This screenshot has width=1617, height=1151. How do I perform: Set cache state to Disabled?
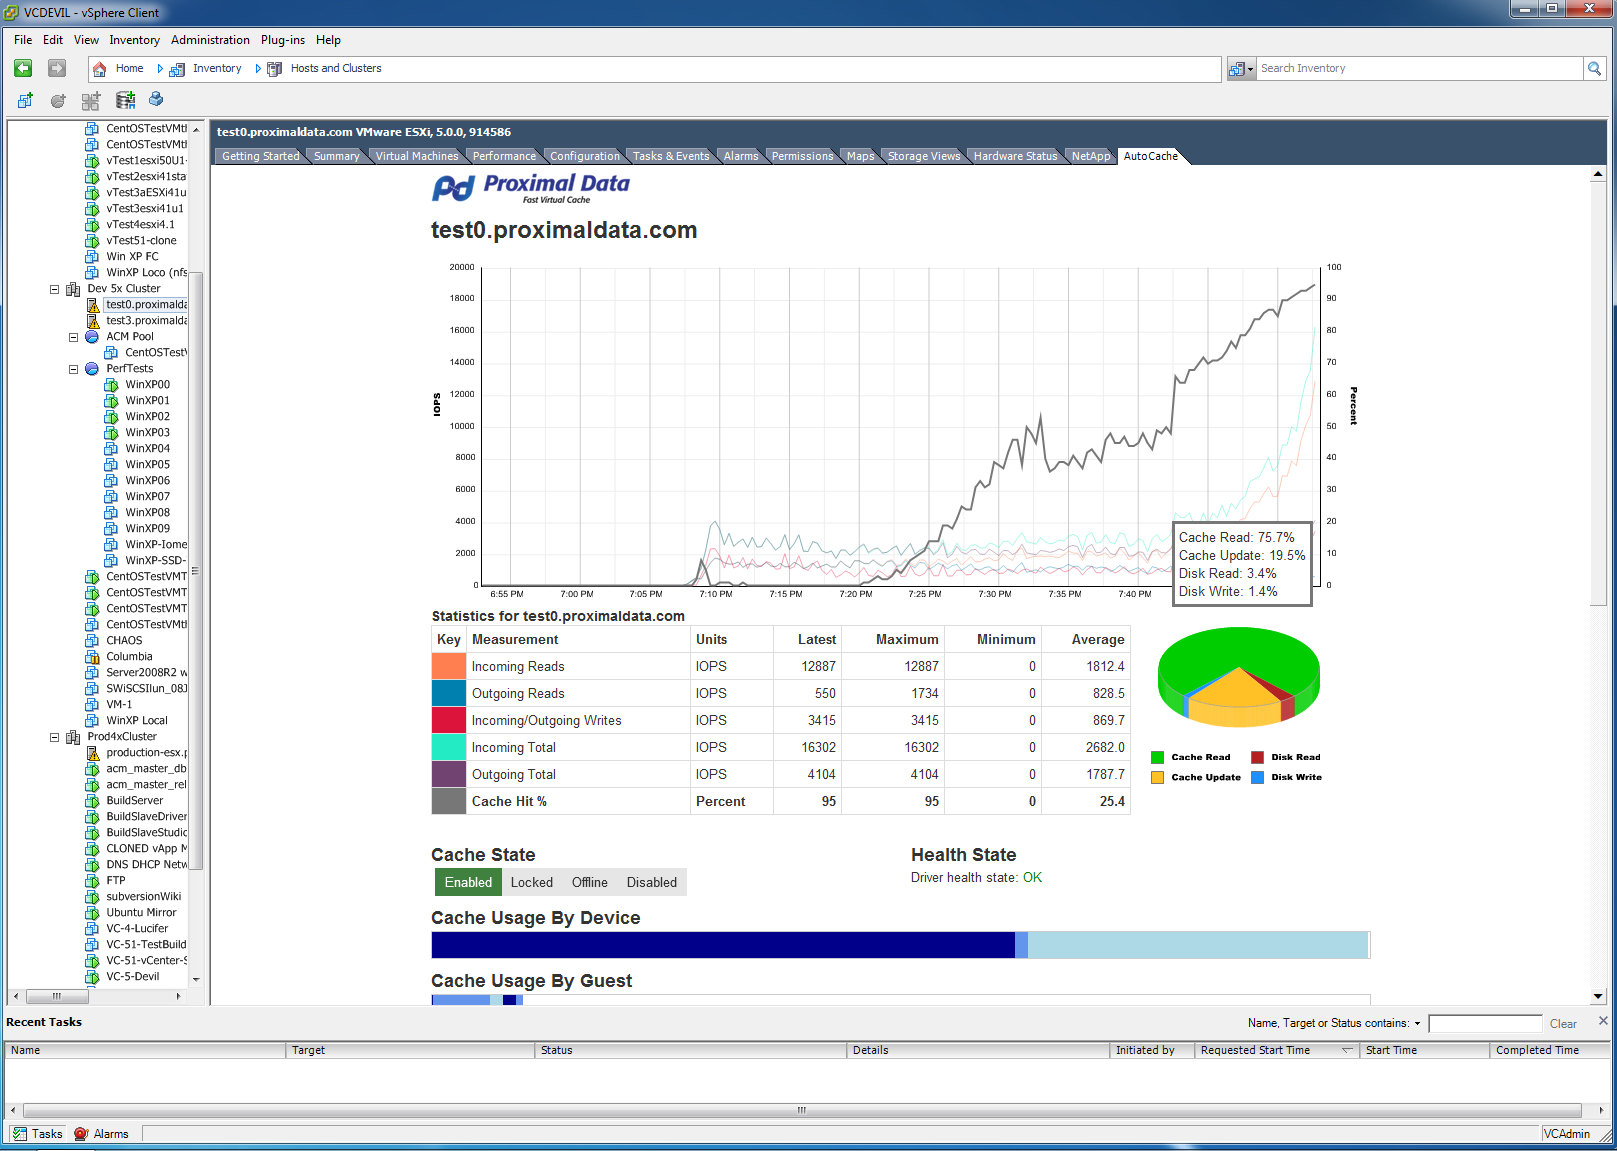coord(651,882)
